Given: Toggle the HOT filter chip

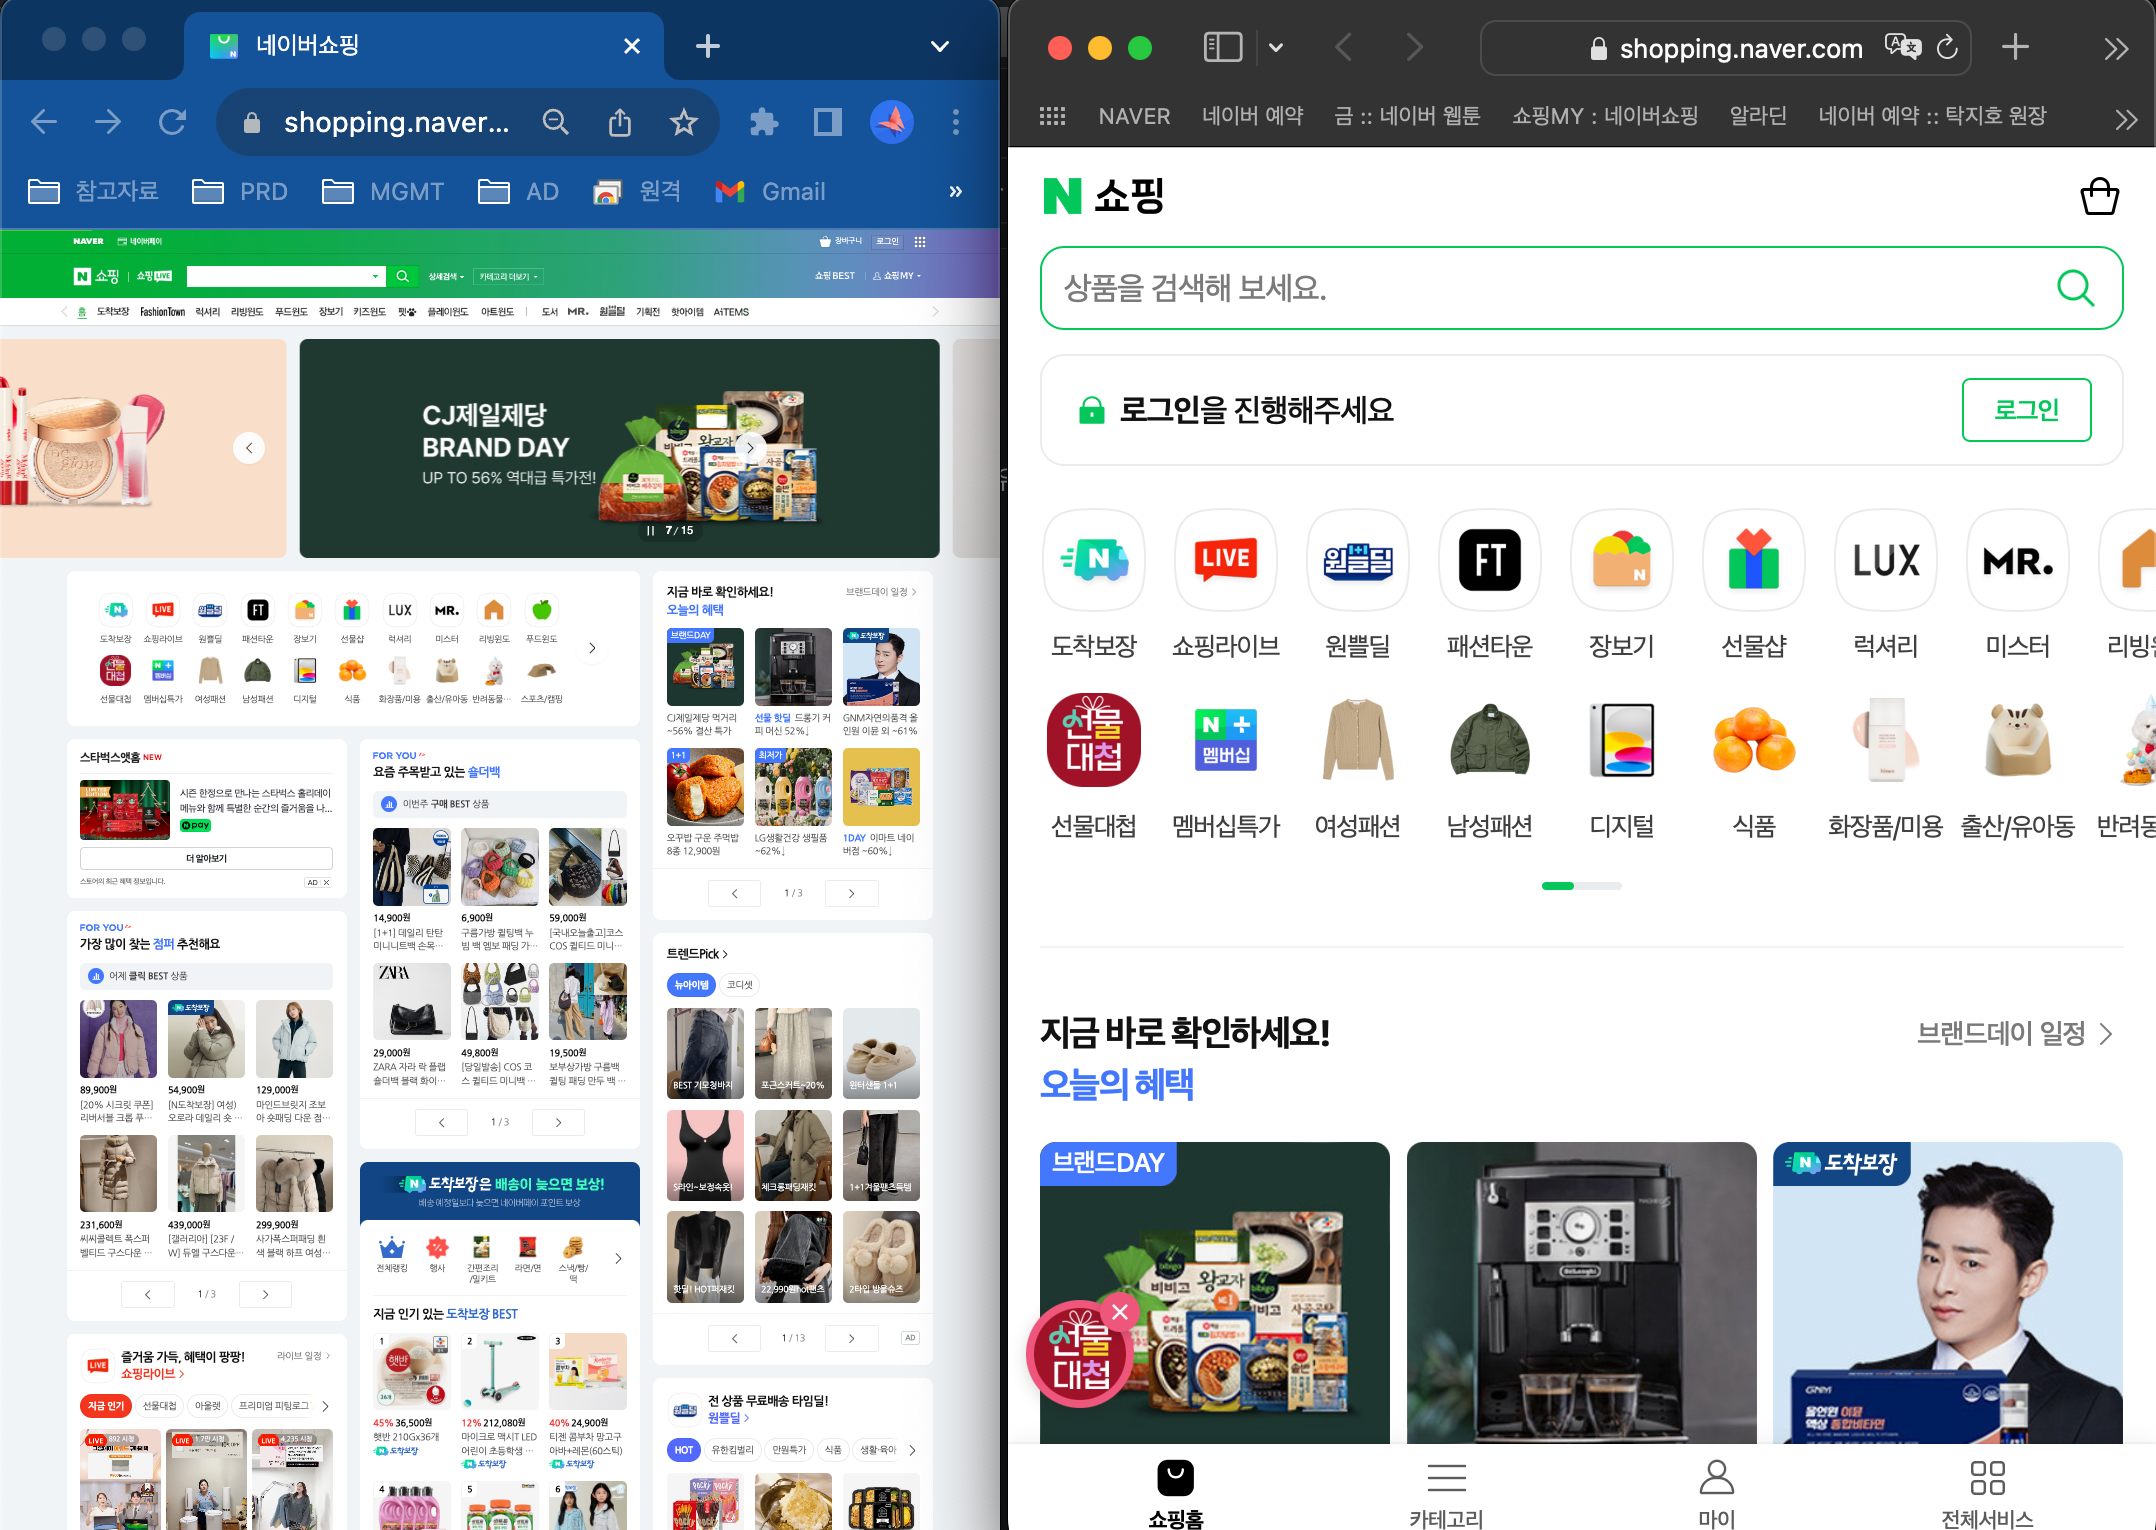Looking at the screenshot, I should 683,1450.
